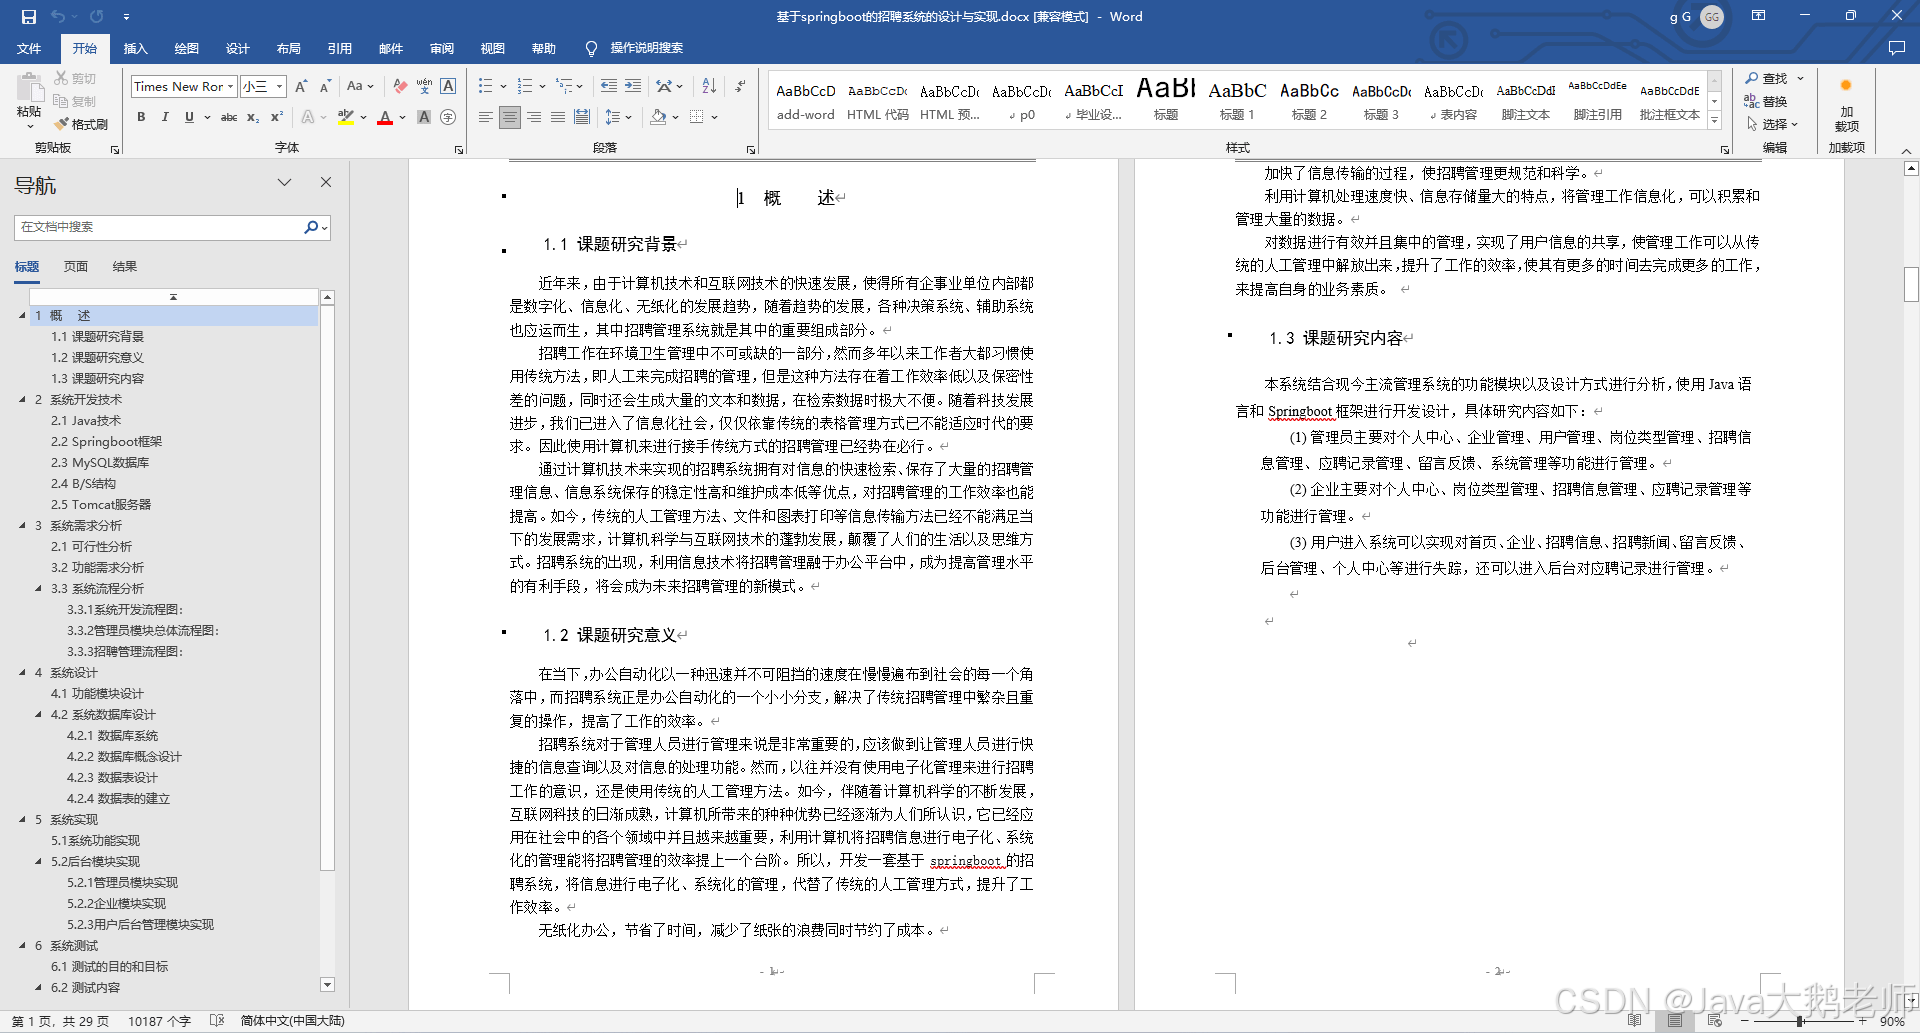Collapse the 系统需求分析 heading in navigation pane
This screenshot has height=1033, width=1920.
click(24, 525)
